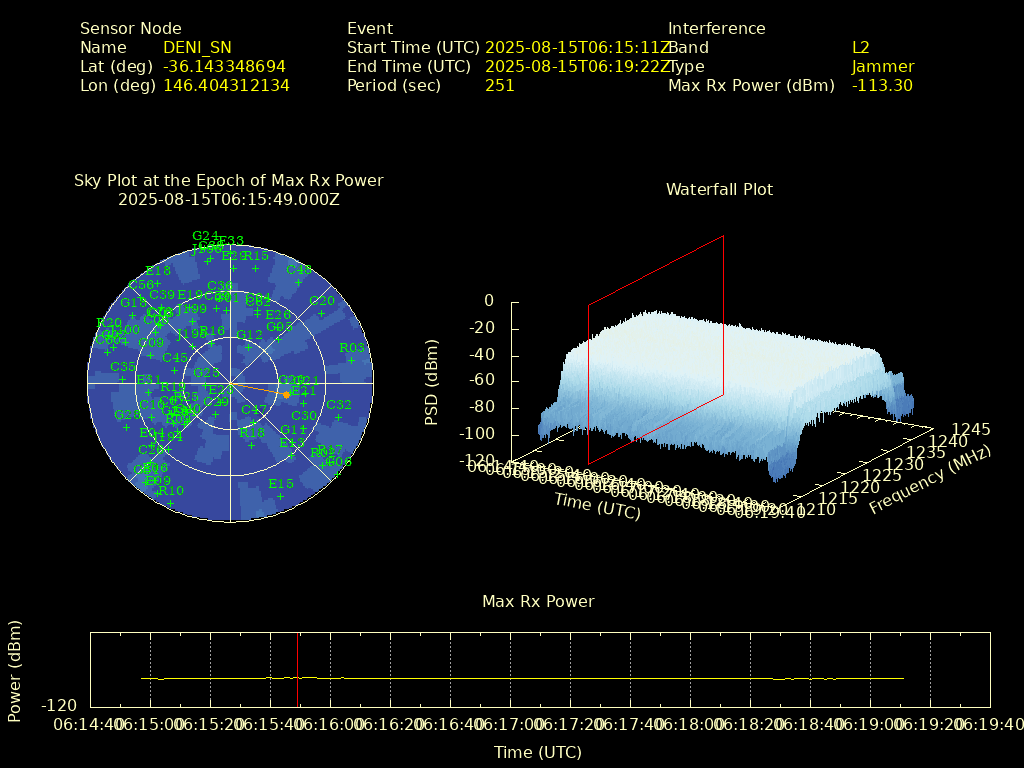1024x768 pixels.
Task: Select the Jammer interference type value
Action: (882, 67)
